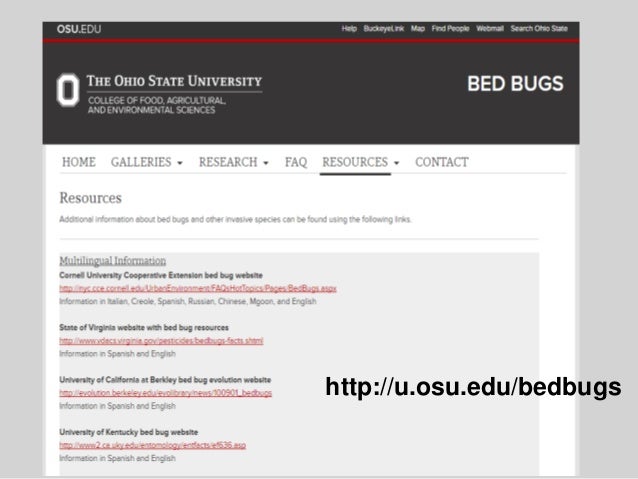Click State of Virginia website title text
This screenshot has width=638, height=479.
[144, 328]
